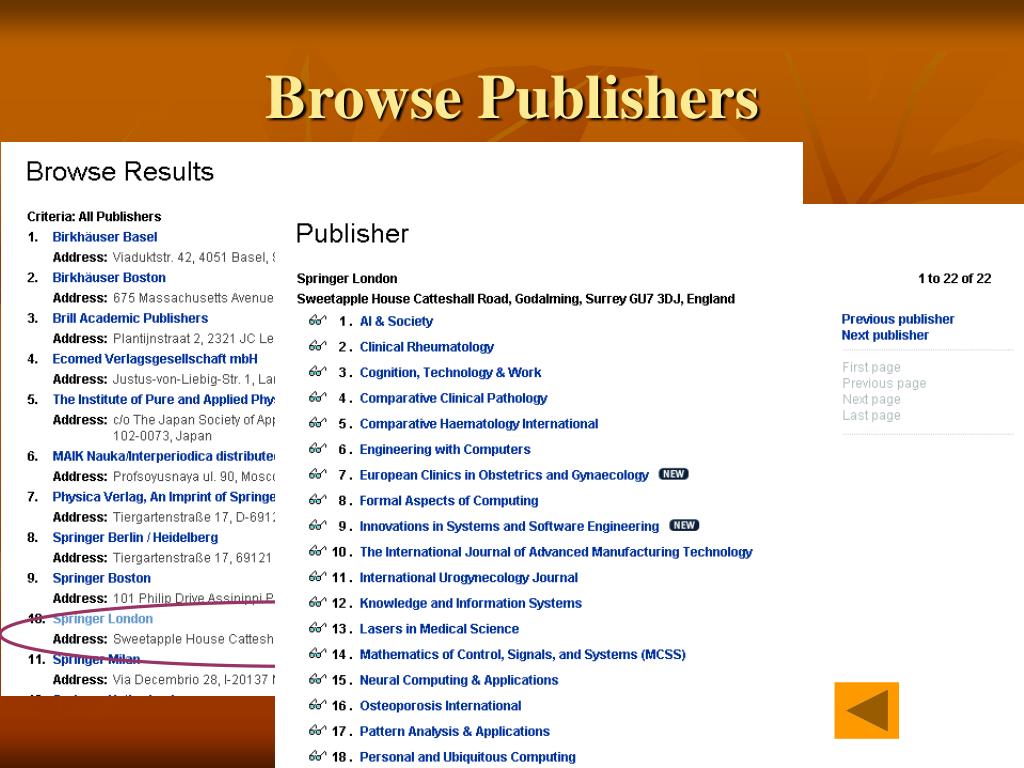Open Knowledge and Information Systems journal

coord(471,603)
